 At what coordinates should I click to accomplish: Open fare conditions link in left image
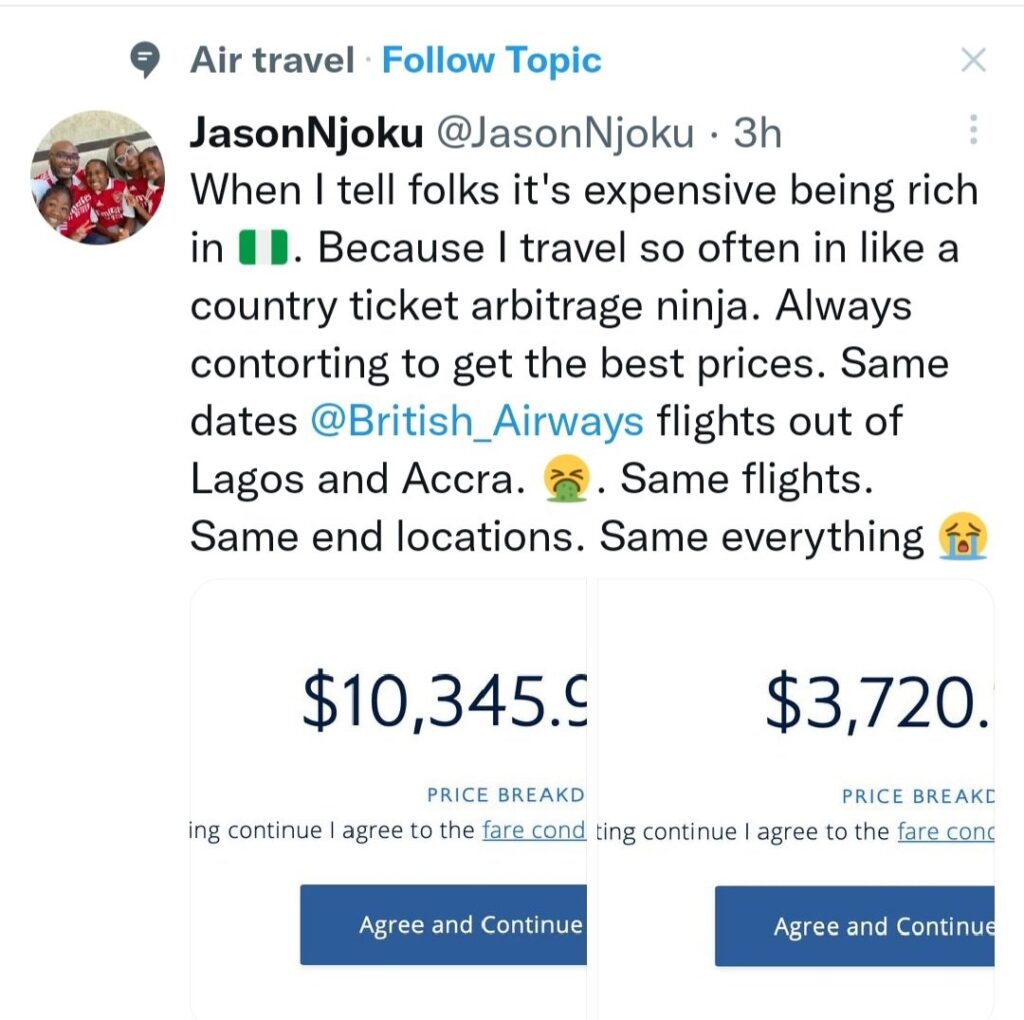click(533, 831)
